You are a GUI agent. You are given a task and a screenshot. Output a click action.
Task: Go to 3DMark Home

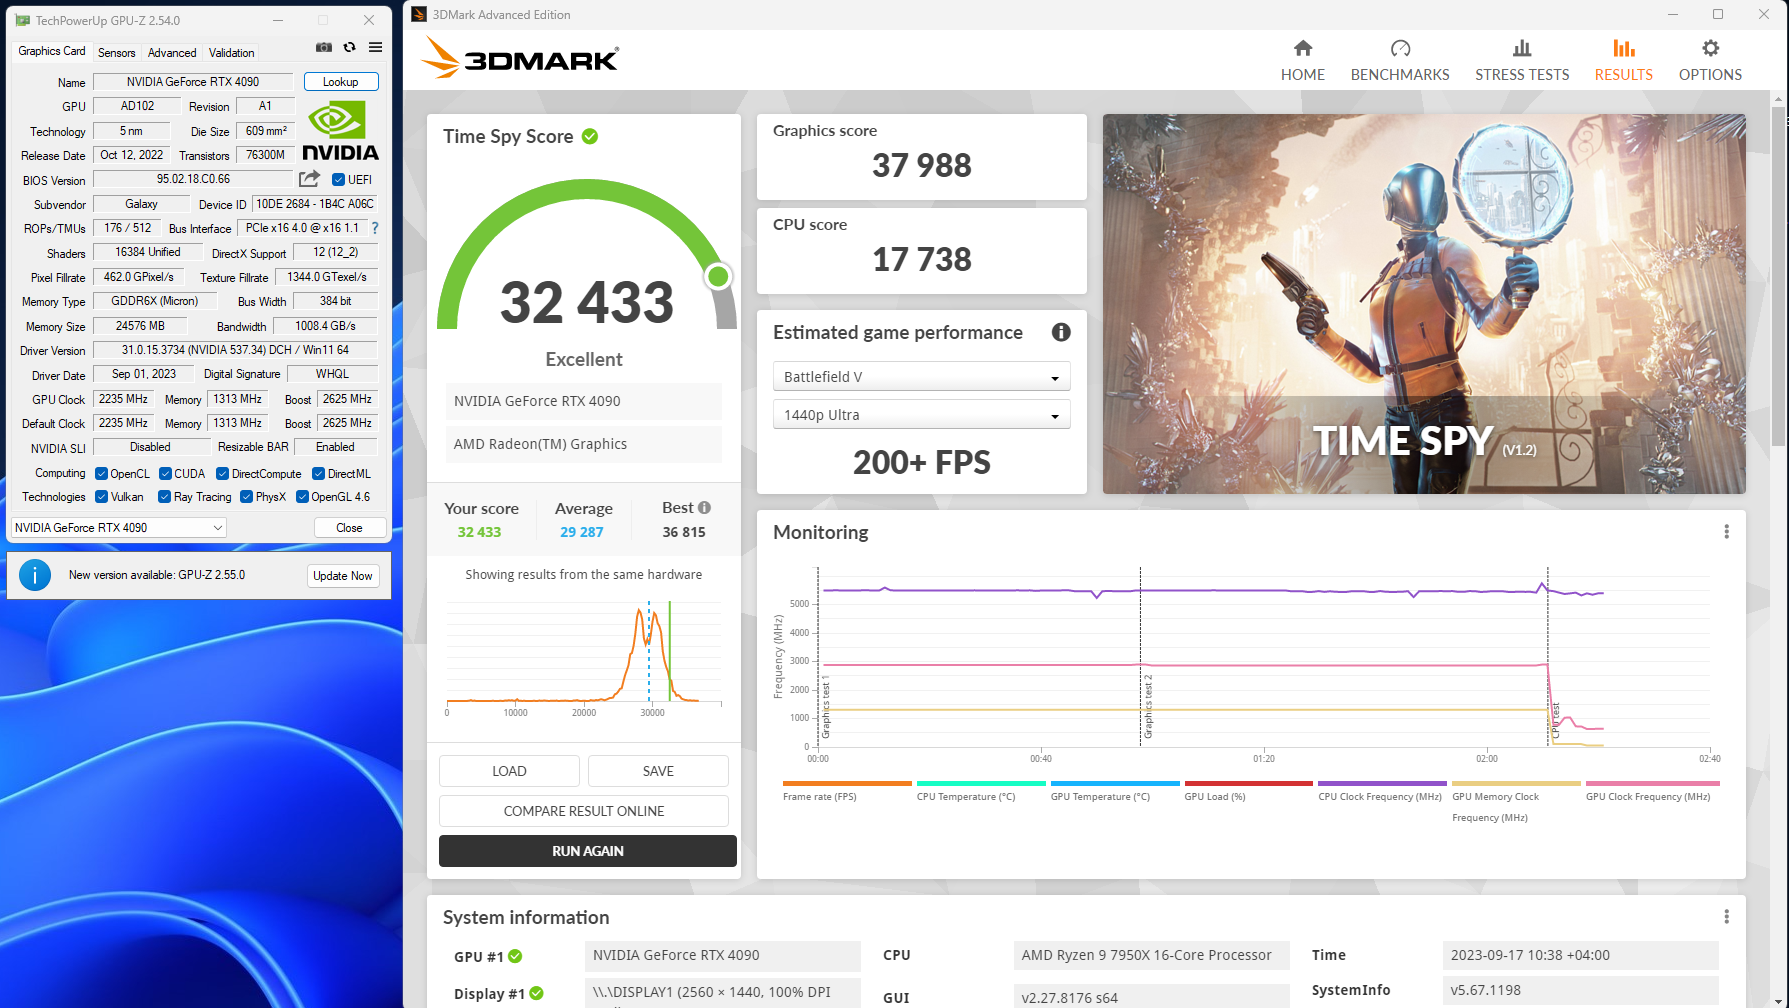point(1302,60)
